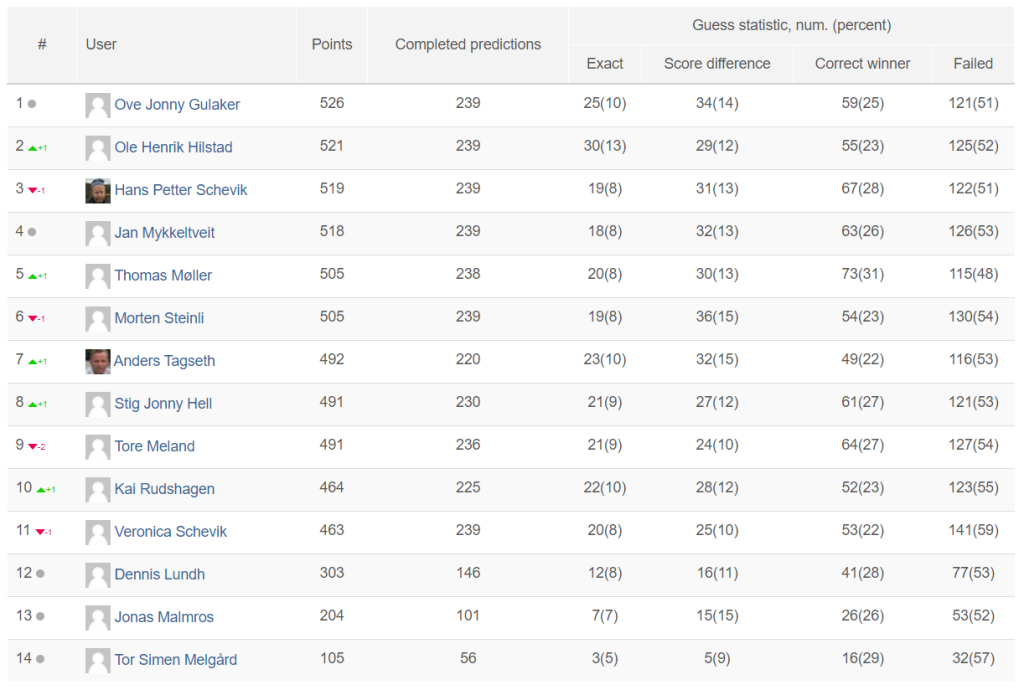Select Veronica Schevik's name link
The width and height of the screenshot is (1024, 690).
pos(170,531)
